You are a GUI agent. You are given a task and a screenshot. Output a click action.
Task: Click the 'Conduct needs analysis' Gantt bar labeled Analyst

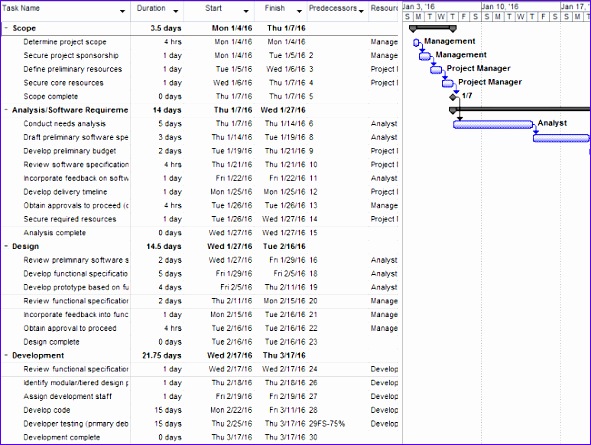pyautogui.click(x=493, y=124)
